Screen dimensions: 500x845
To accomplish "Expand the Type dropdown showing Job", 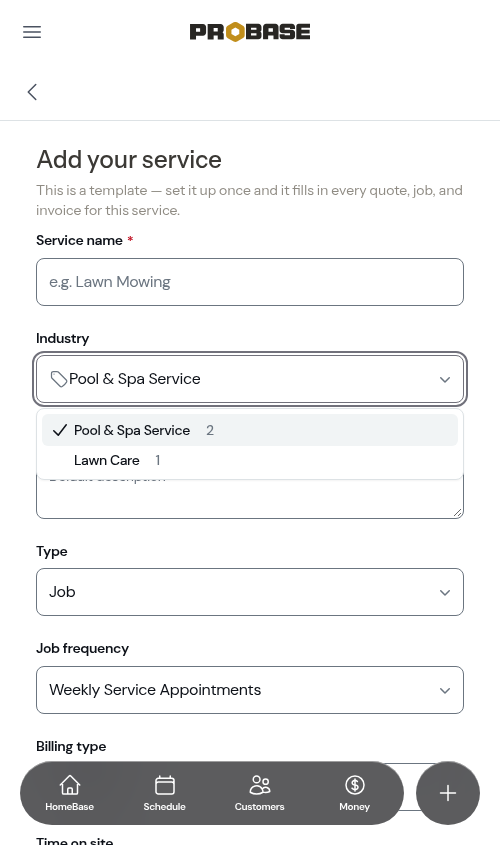I will pyautogui.click(x=250, y=592).
